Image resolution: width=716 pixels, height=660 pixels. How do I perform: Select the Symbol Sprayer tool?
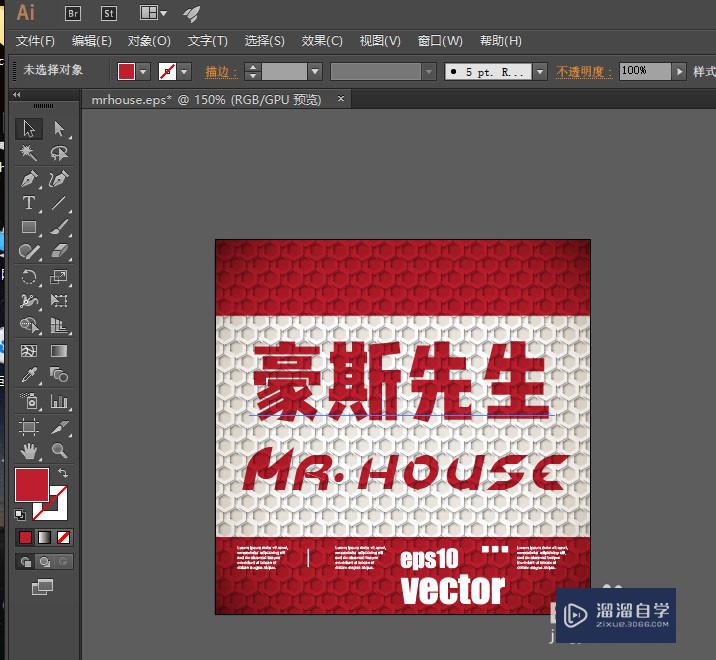click(29, 401)
